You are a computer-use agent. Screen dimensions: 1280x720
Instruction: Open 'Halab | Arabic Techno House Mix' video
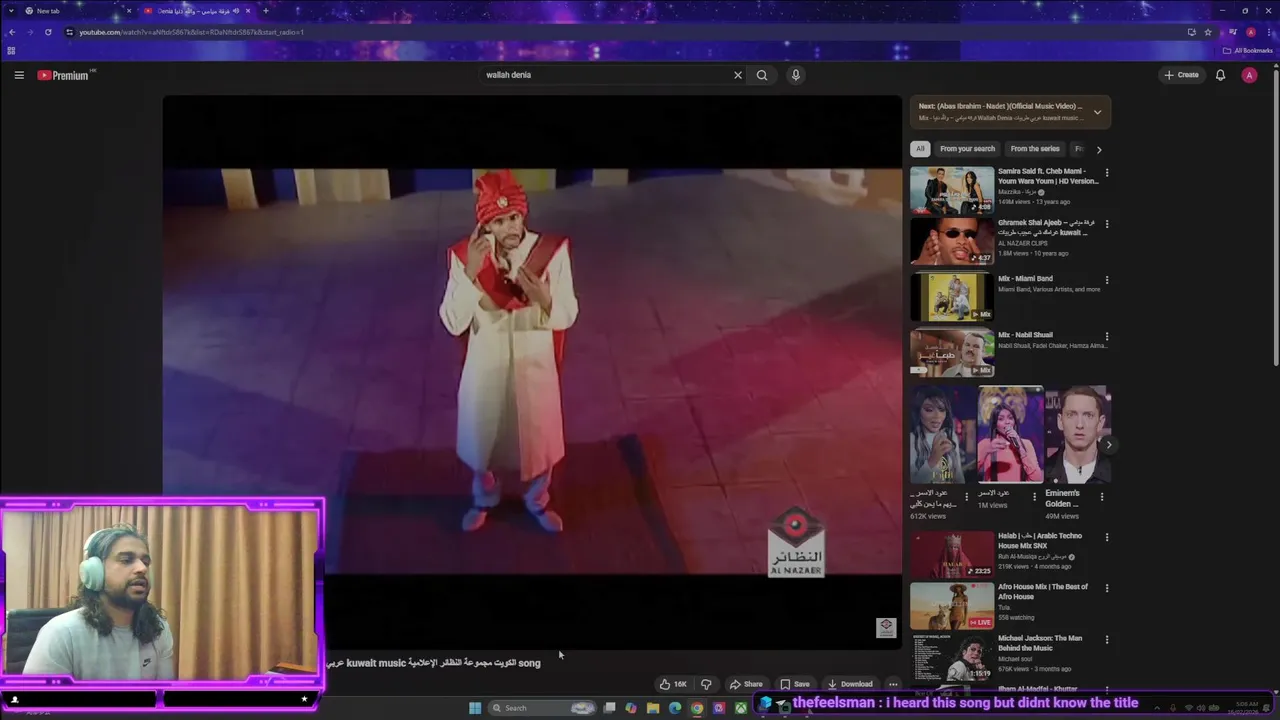[x=952, y=554]
